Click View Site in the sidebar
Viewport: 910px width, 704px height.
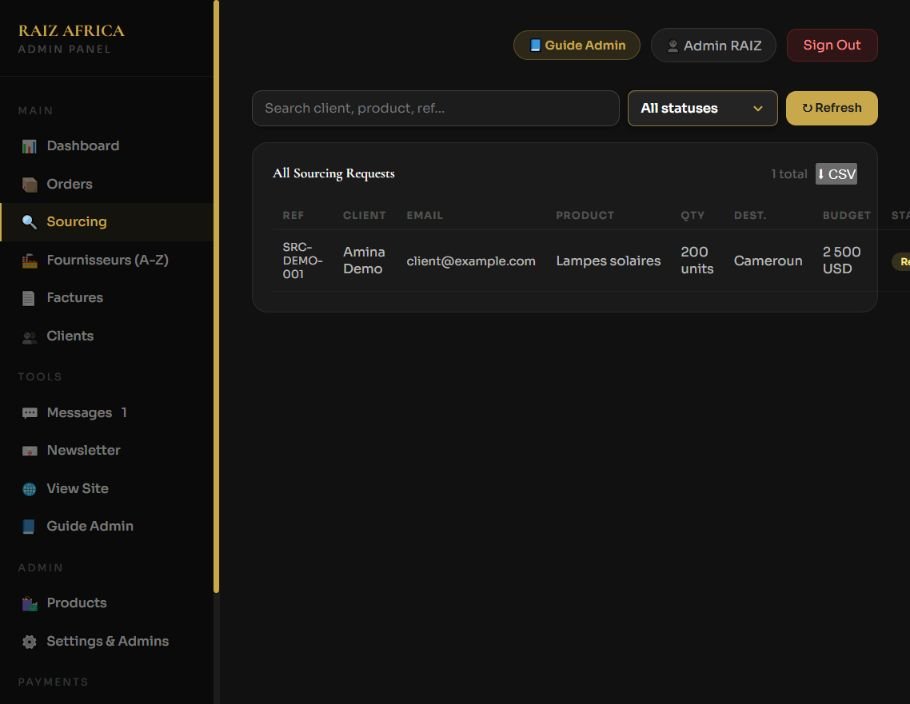coord(107,489)
